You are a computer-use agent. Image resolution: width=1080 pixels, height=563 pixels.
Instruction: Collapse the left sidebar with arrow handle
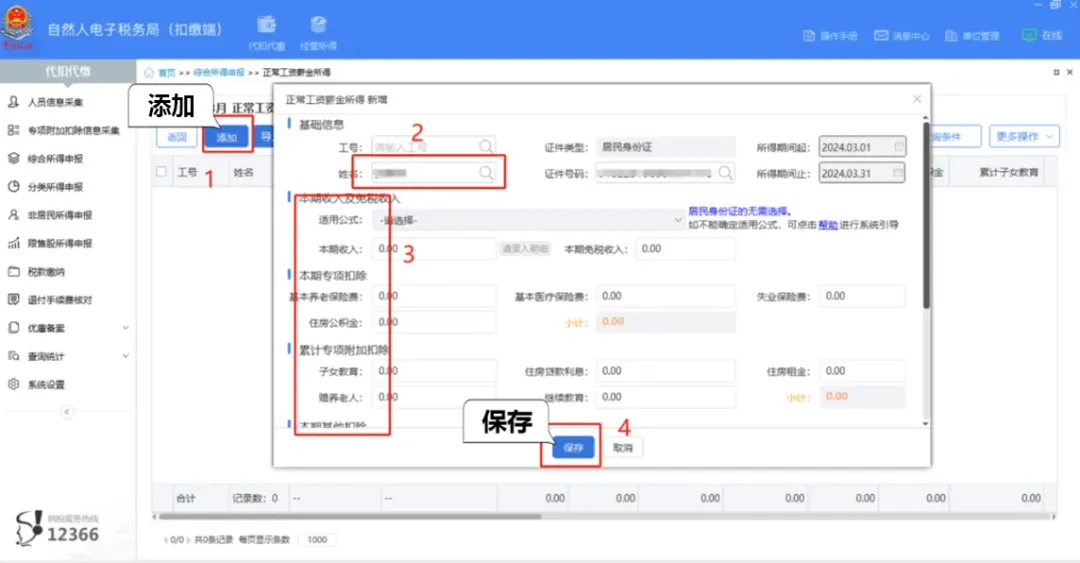67,412
